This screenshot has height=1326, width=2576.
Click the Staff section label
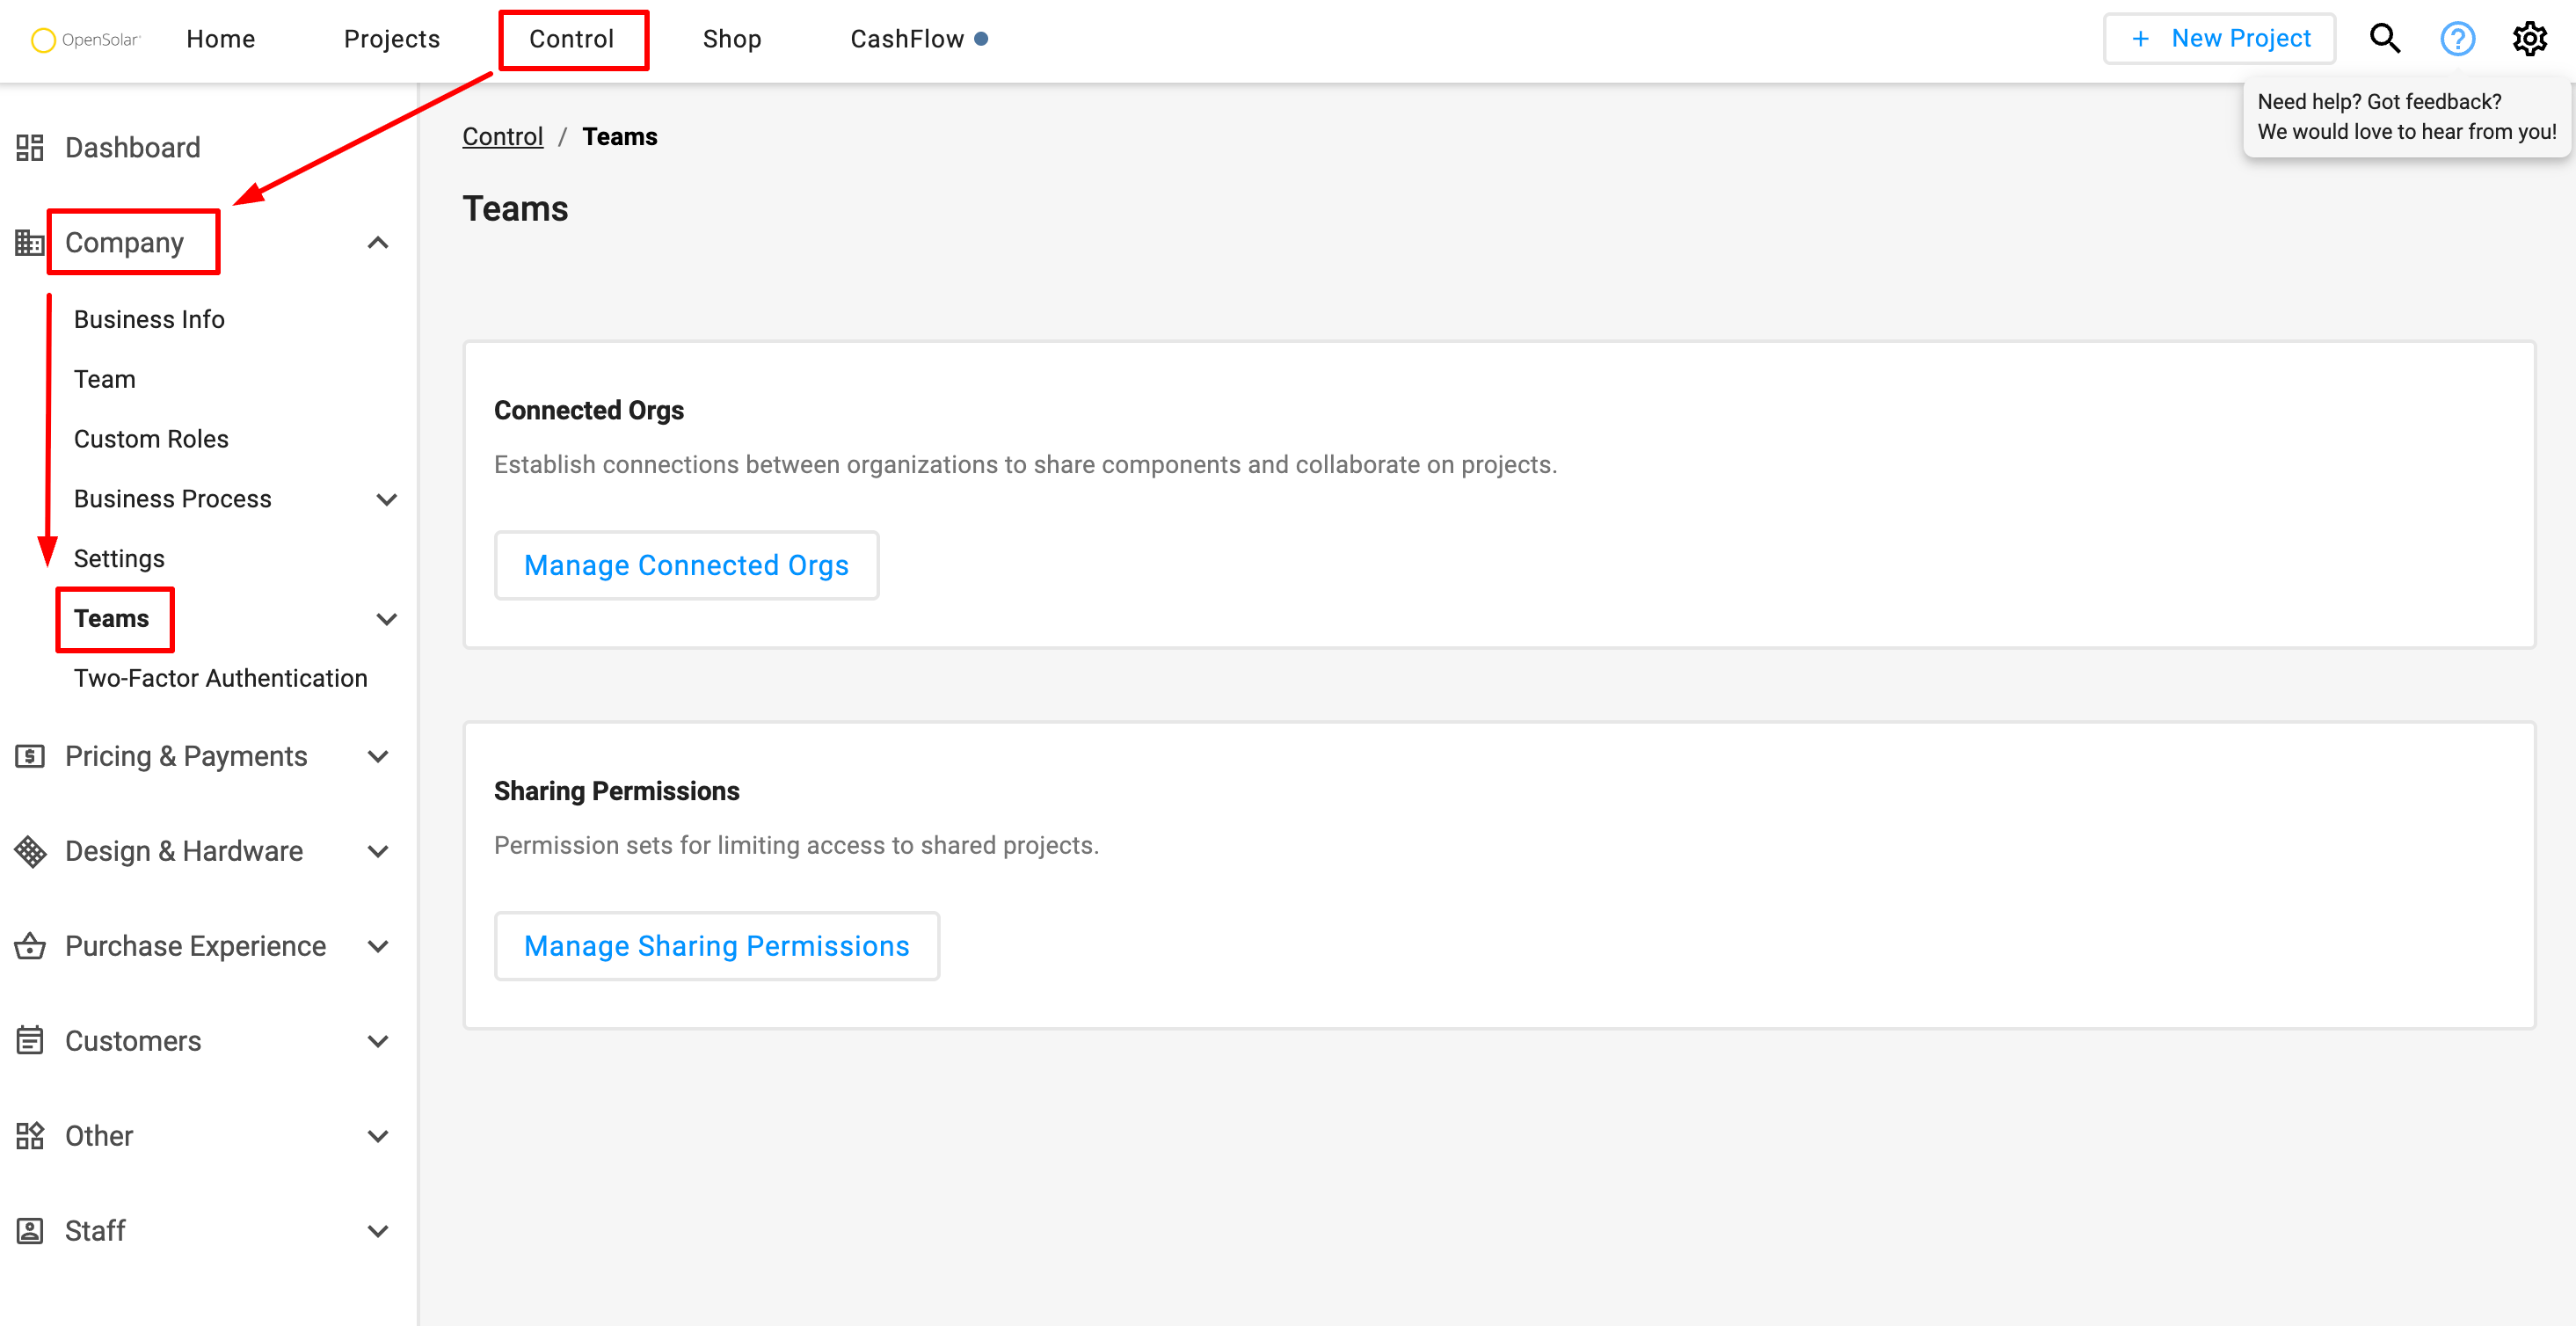click(x=95, y=1231)
